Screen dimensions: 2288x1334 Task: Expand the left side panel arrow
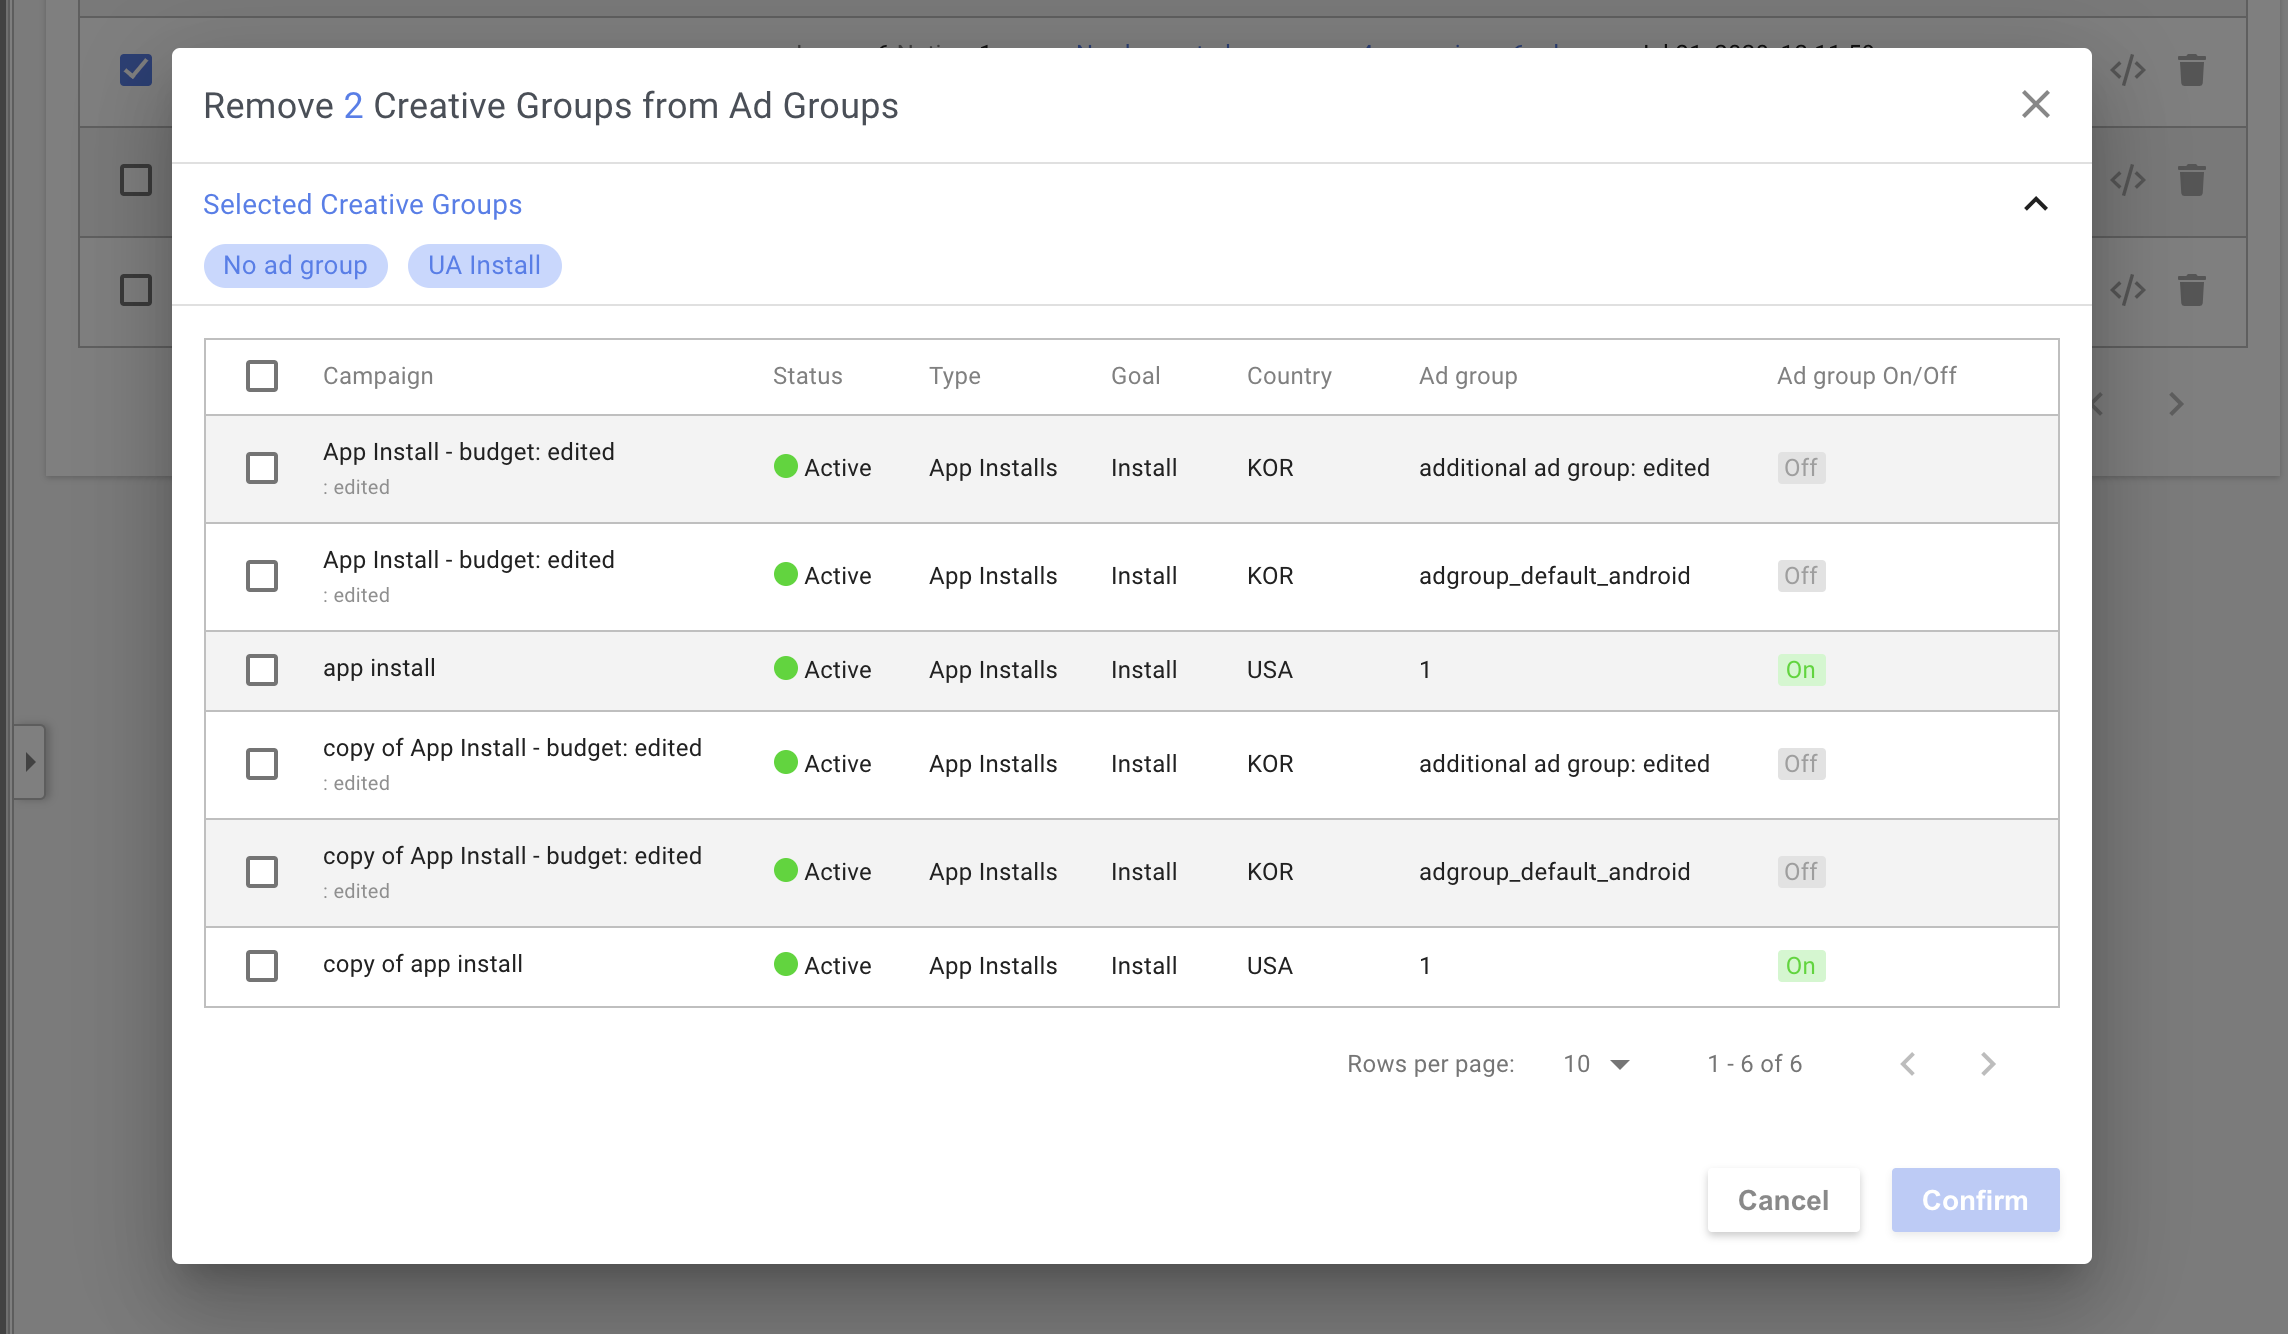[x=30, y=762]
